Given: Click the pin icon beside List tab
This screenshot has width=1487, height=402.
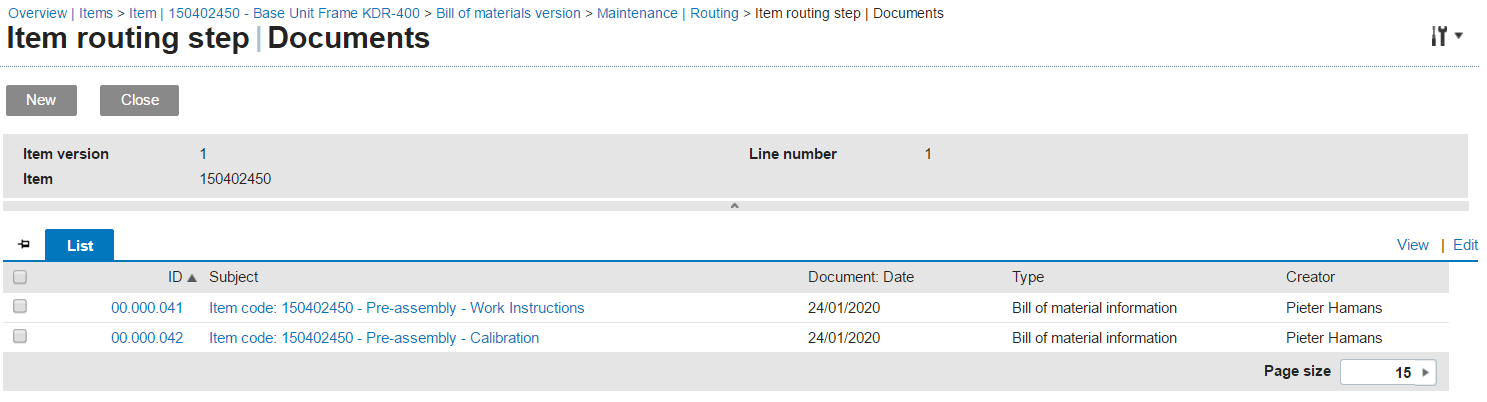Looking at the screenshot, I should [x=24, y=245].
